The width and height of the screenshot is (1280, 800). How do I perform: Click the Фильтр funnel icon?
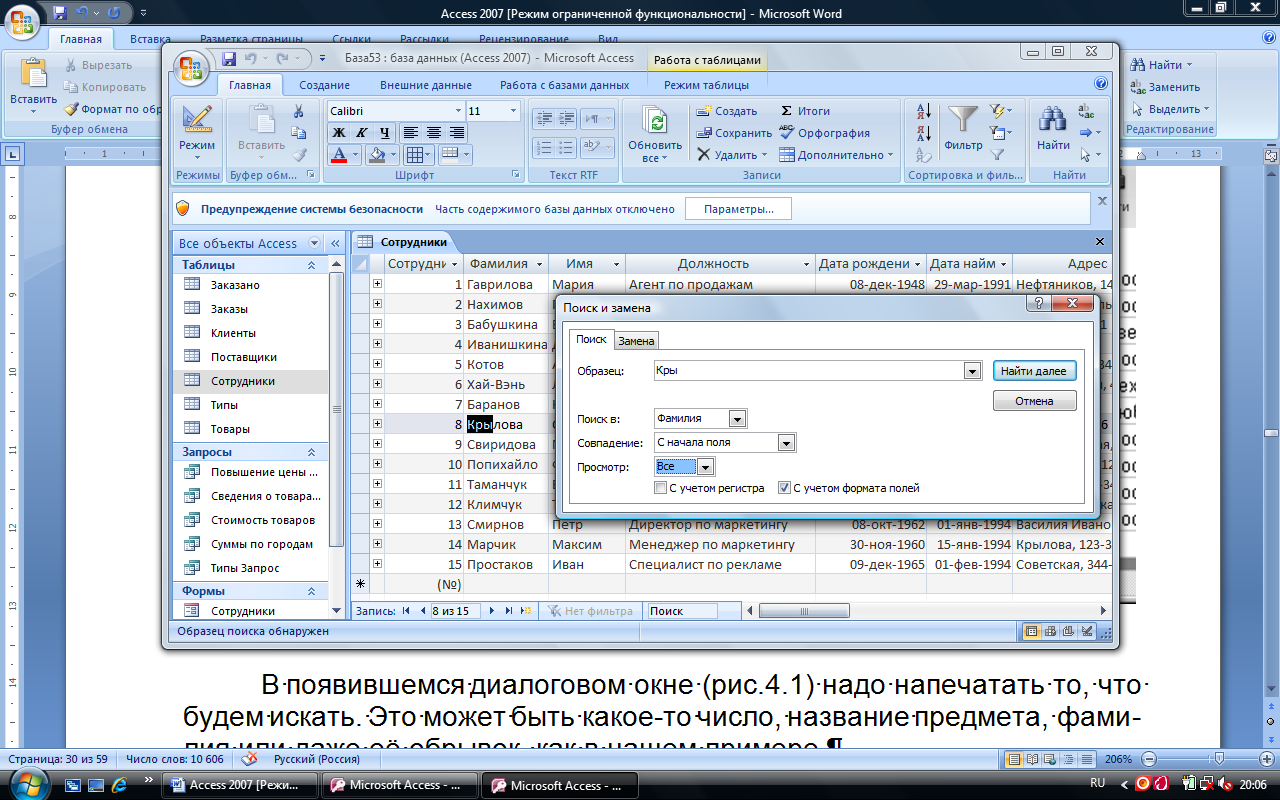(963, 128)
